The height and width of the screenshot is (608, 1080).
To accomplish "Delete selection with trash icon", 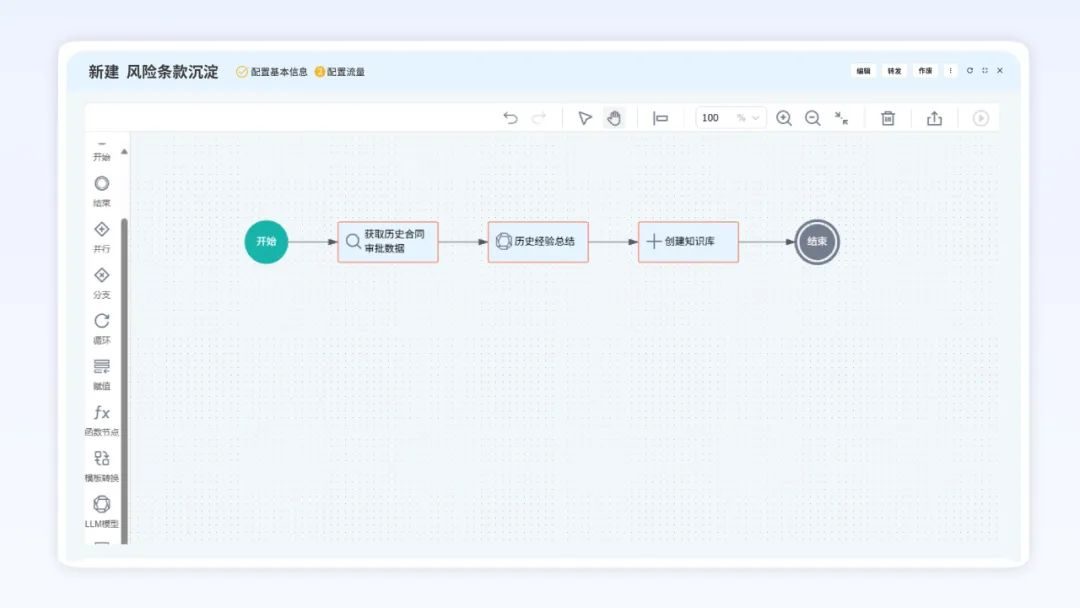I will pyautogui.click(x=888, y=118).
